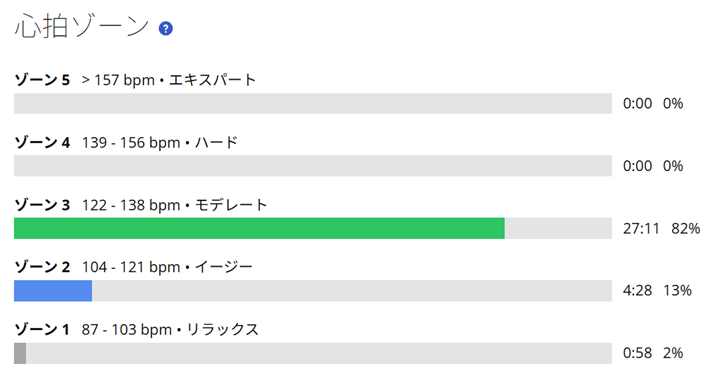Open the help icon beside 心拍ゾーン
The height and width of the screenshot is (382, 716).
point(165,29)
